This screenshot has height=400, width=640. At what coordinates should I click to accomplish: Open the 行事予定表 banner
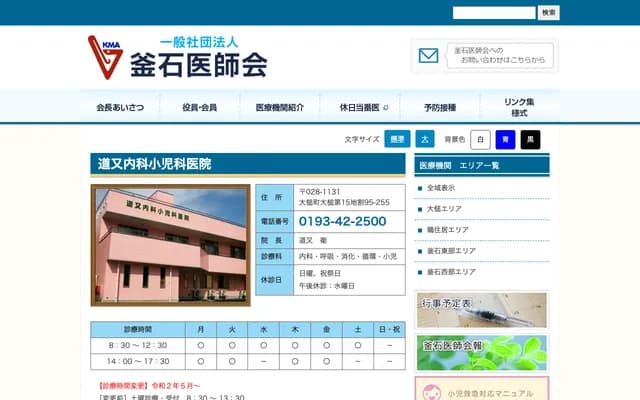481,310
